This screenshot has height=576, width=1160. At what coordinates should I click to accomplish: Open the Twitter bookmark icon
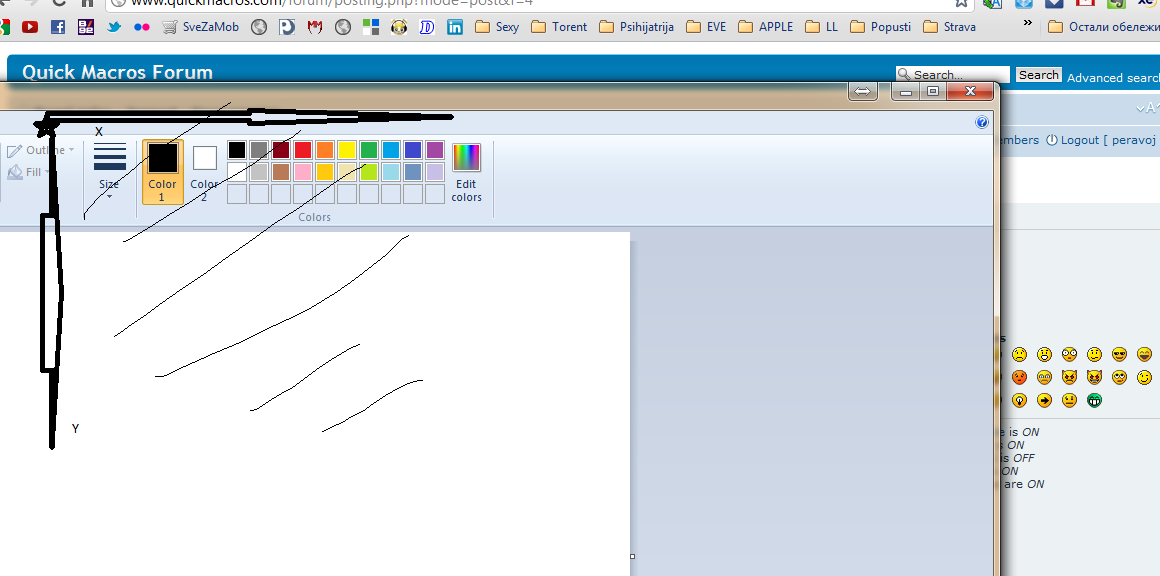(x=114, y=27)
